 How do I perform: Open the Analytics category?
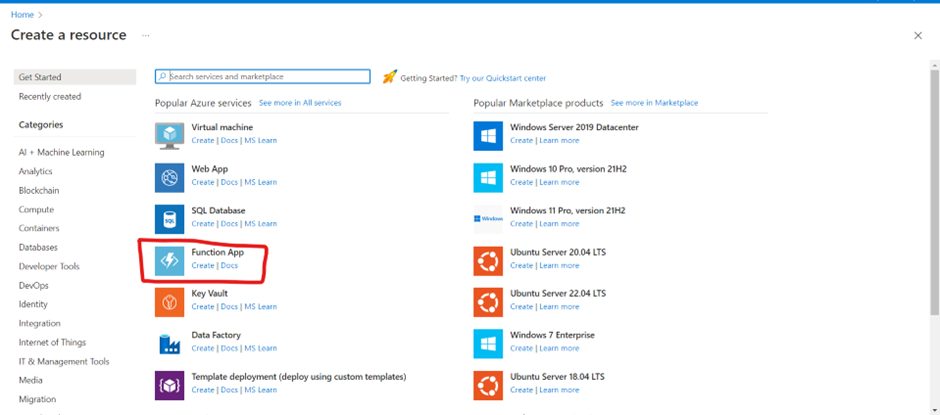pos(35,172)
